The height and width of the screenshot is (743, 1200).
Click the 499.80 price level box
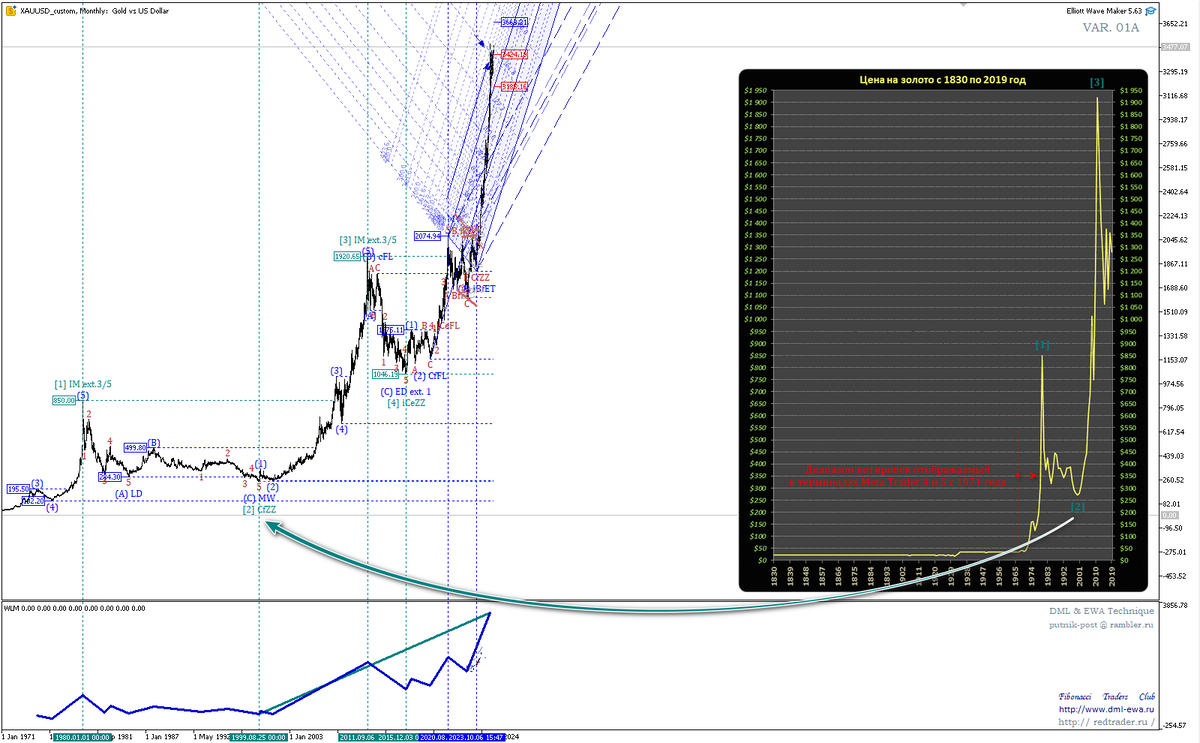pyautogui.click(x=134, y=447)
